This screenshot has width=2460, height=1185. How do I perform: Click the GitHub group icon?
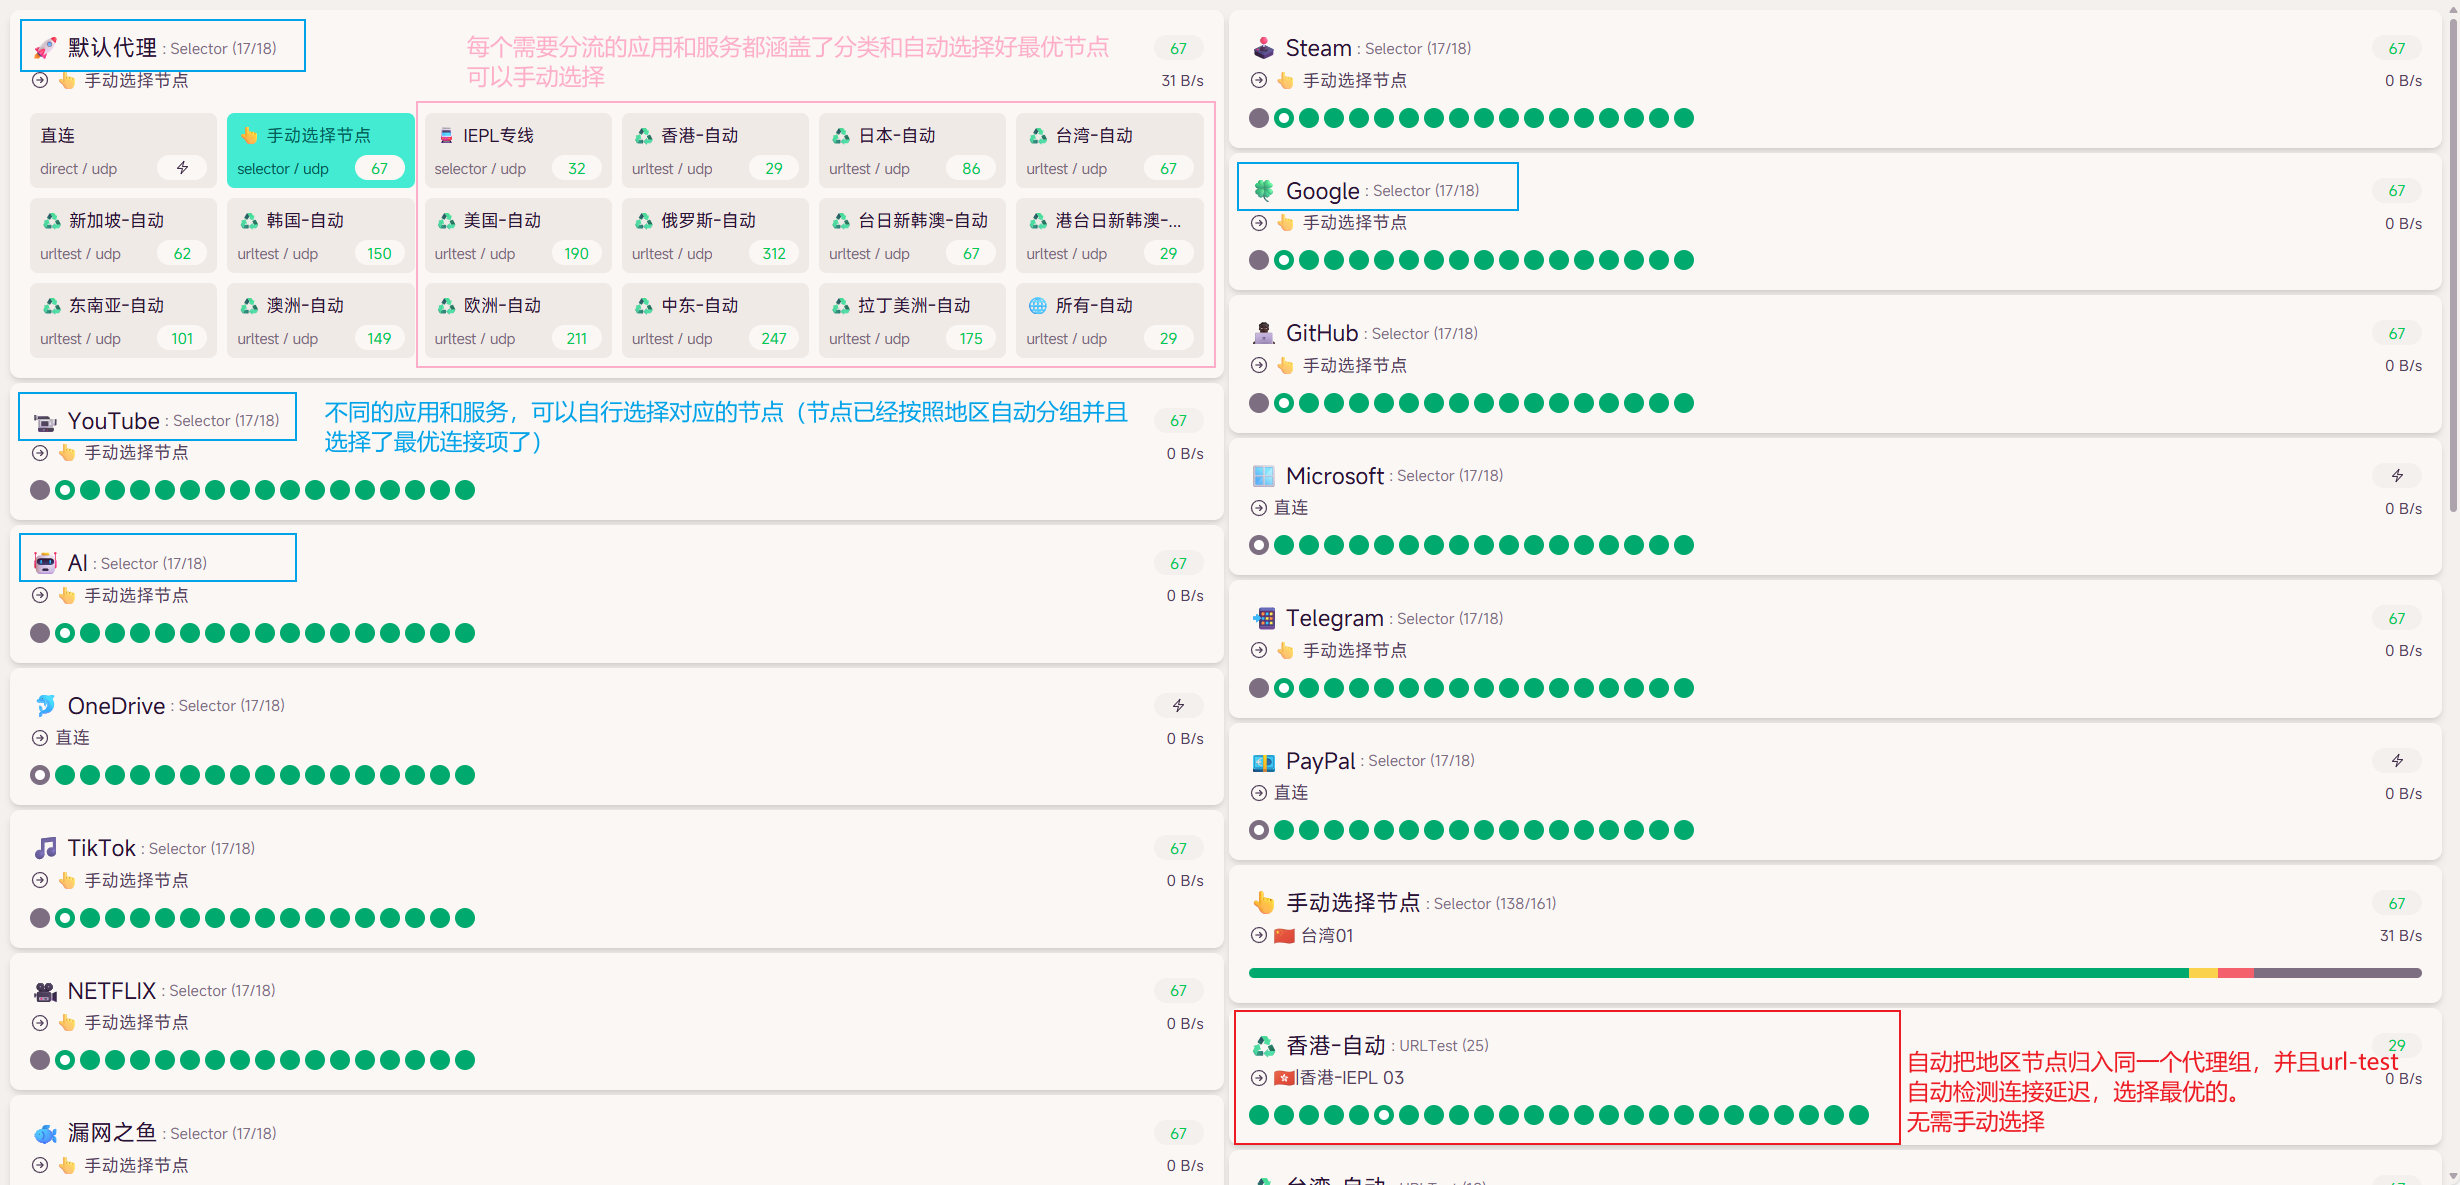tap(1264, 333)
